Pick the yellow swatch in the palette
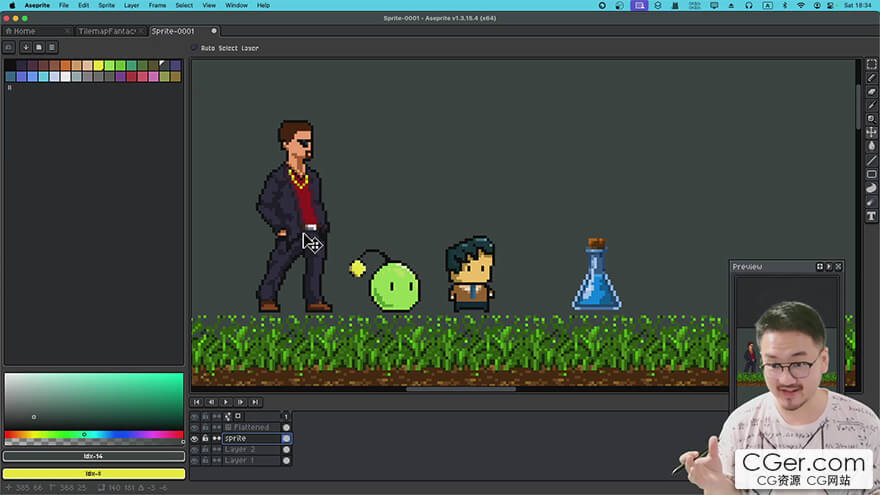Image resolution: width=880 pixels, height=495 pixels. click(98, 65)
